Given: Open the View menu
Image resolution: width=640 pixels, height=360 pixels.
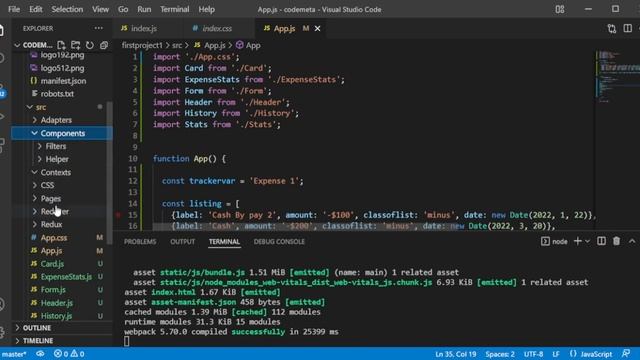Looking at the screenshot, I should [100, 9].
